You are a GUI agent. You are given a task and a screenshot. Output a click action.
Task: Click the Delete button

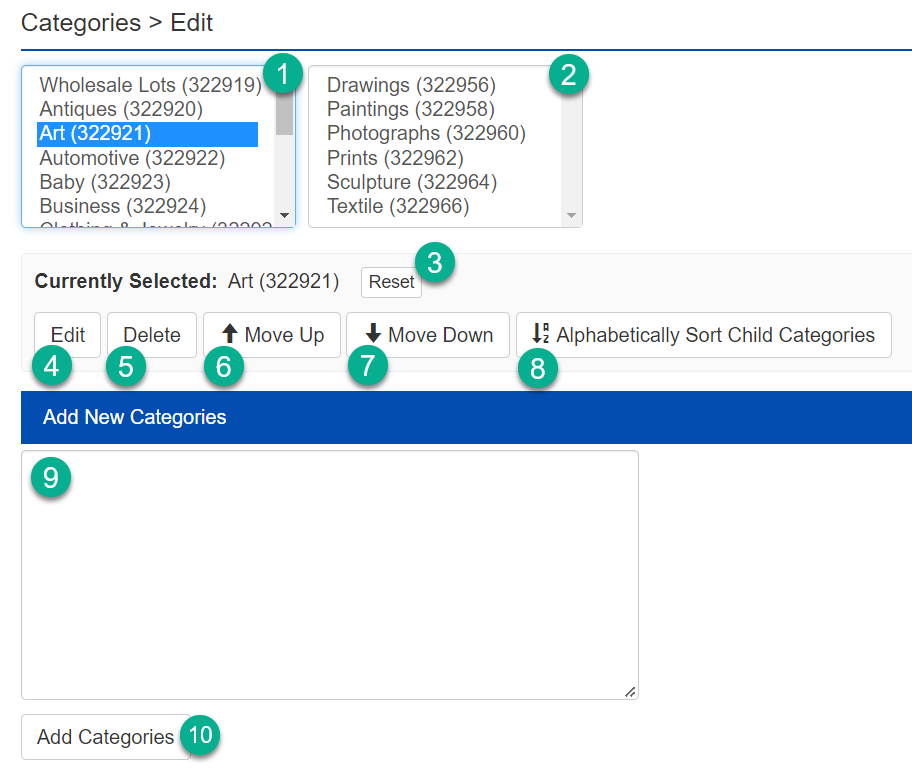coord(151,335)
